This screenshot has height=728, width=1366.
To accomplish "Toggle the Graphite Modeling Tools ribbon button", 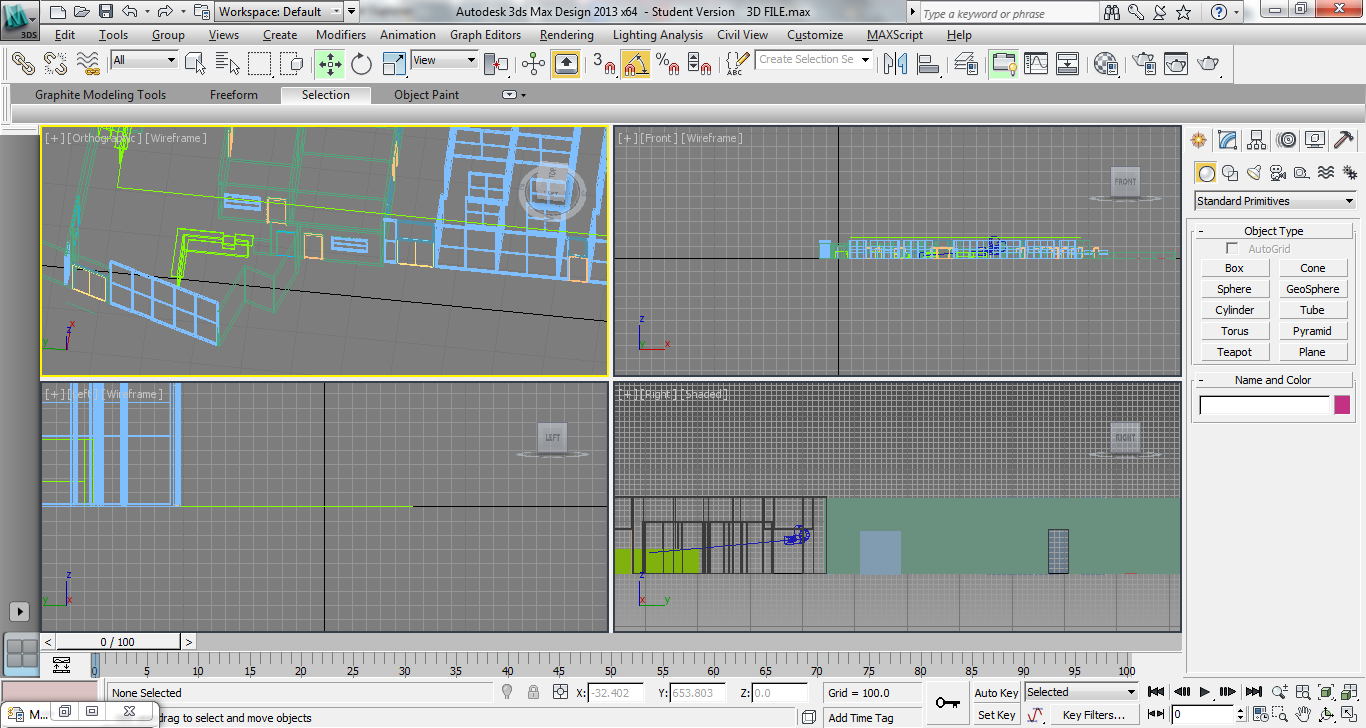I will [x=1004, y=64].
